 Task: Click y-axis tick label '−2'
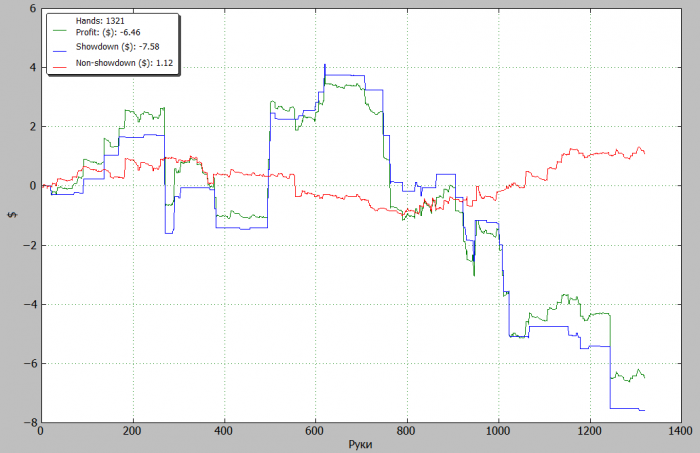click(x=30, y=245)
